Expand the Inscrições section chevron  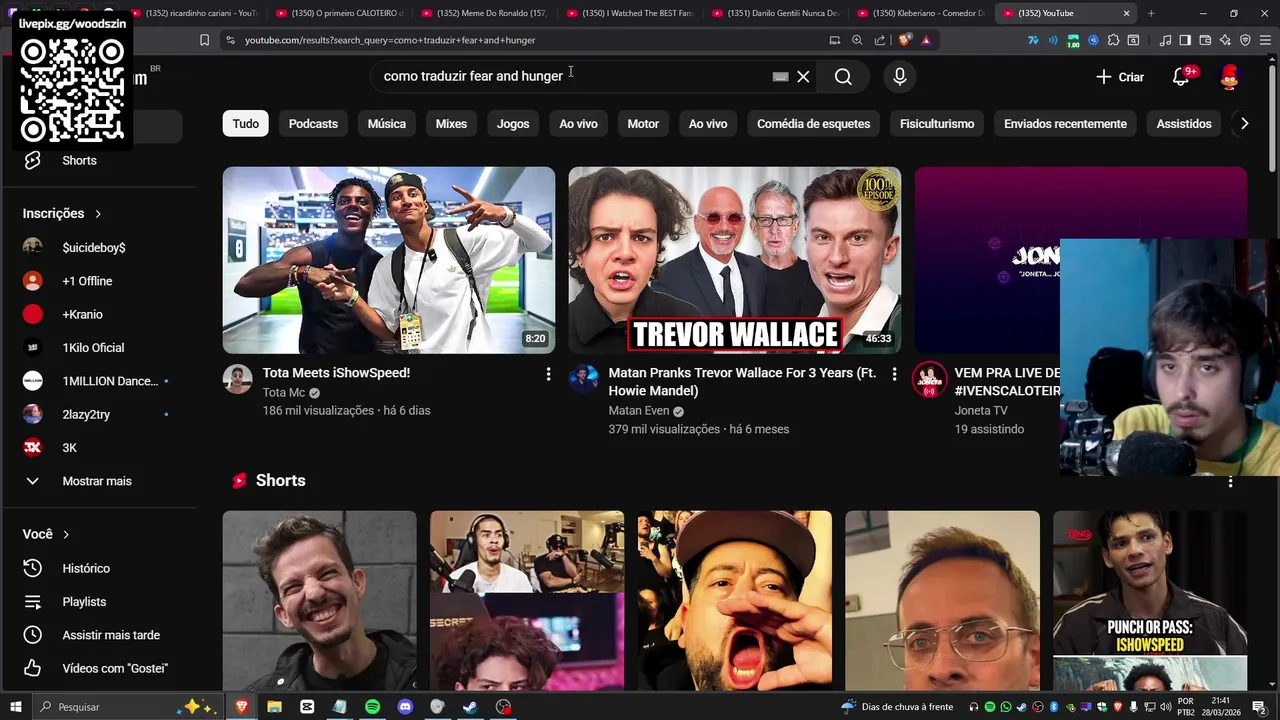[x=98, y=214]
